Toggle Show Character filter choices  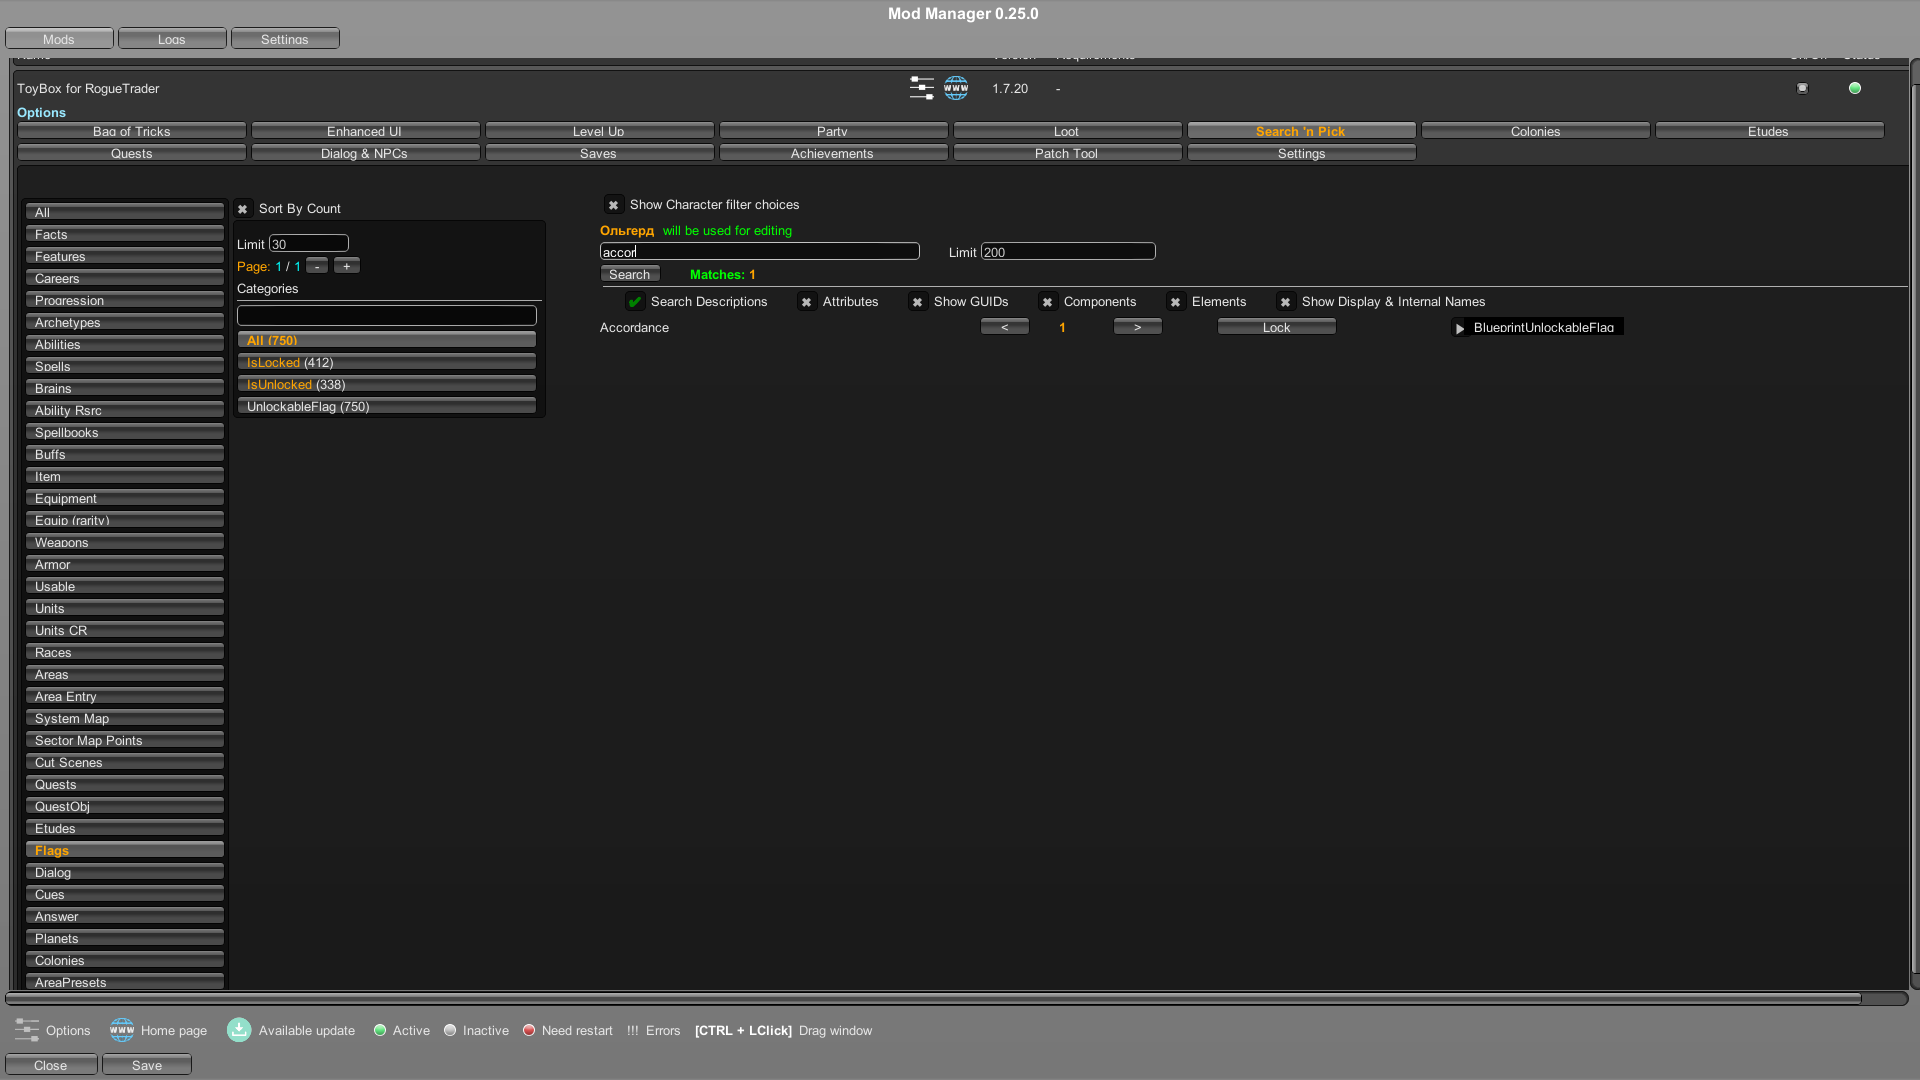(x=614, y=205)
